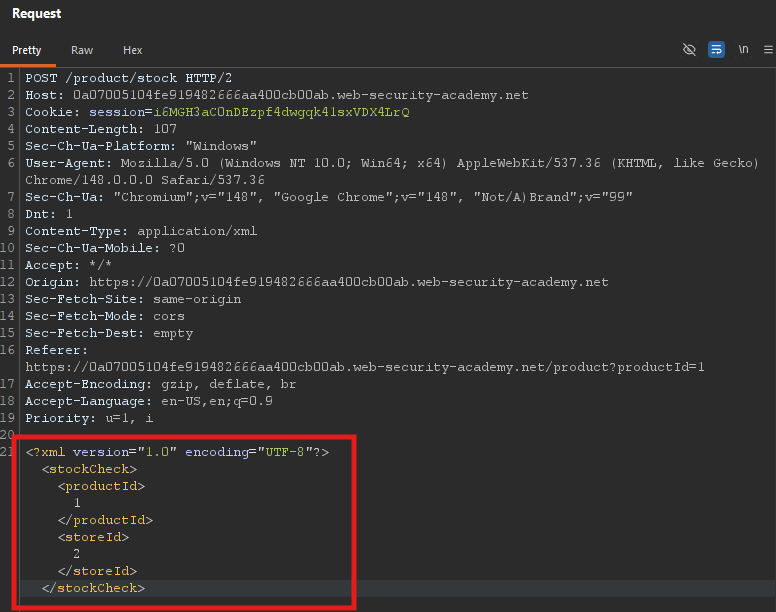Click the opening <productId> tag
The height and width of the screenshot is (612, 776).
point(101,486)
